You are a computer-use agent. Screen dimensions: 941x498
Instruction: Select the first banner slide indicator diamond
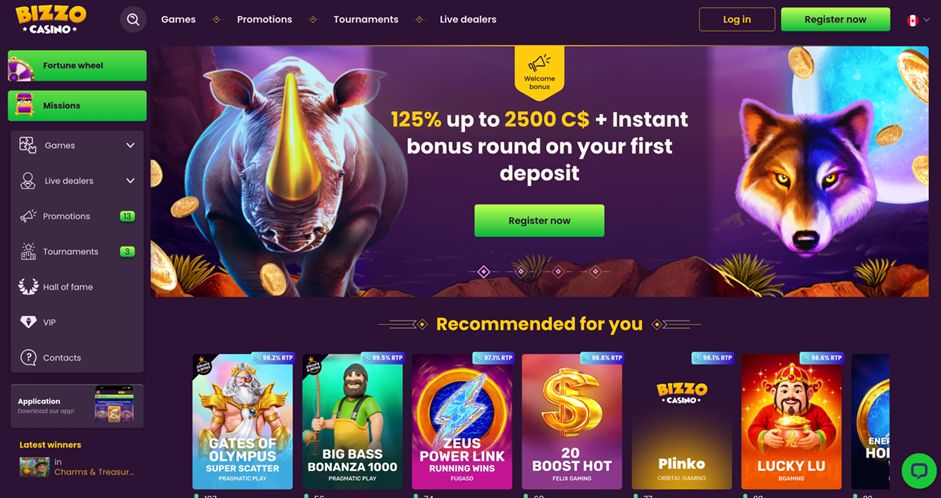(484, 272)
